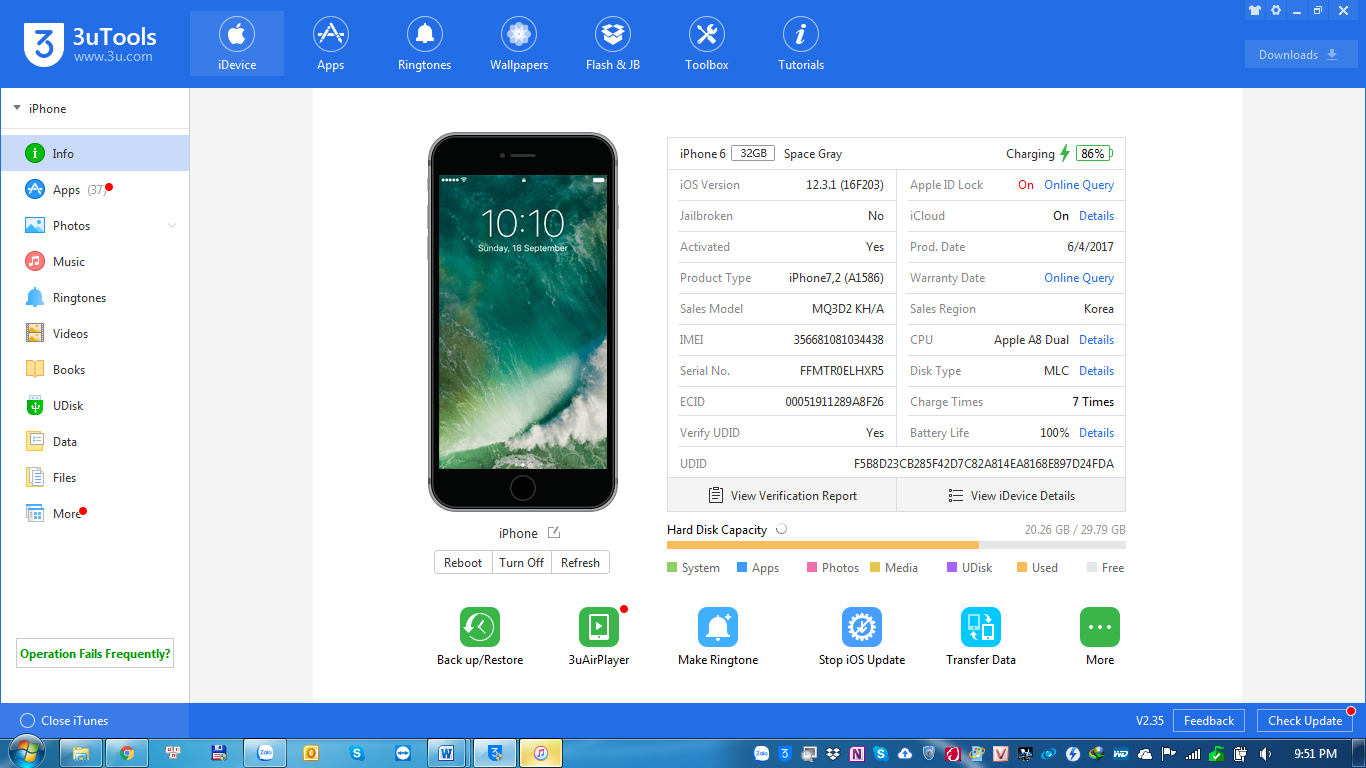
Task: Open the Flash & JB section
Action: (x=612, y=44)
